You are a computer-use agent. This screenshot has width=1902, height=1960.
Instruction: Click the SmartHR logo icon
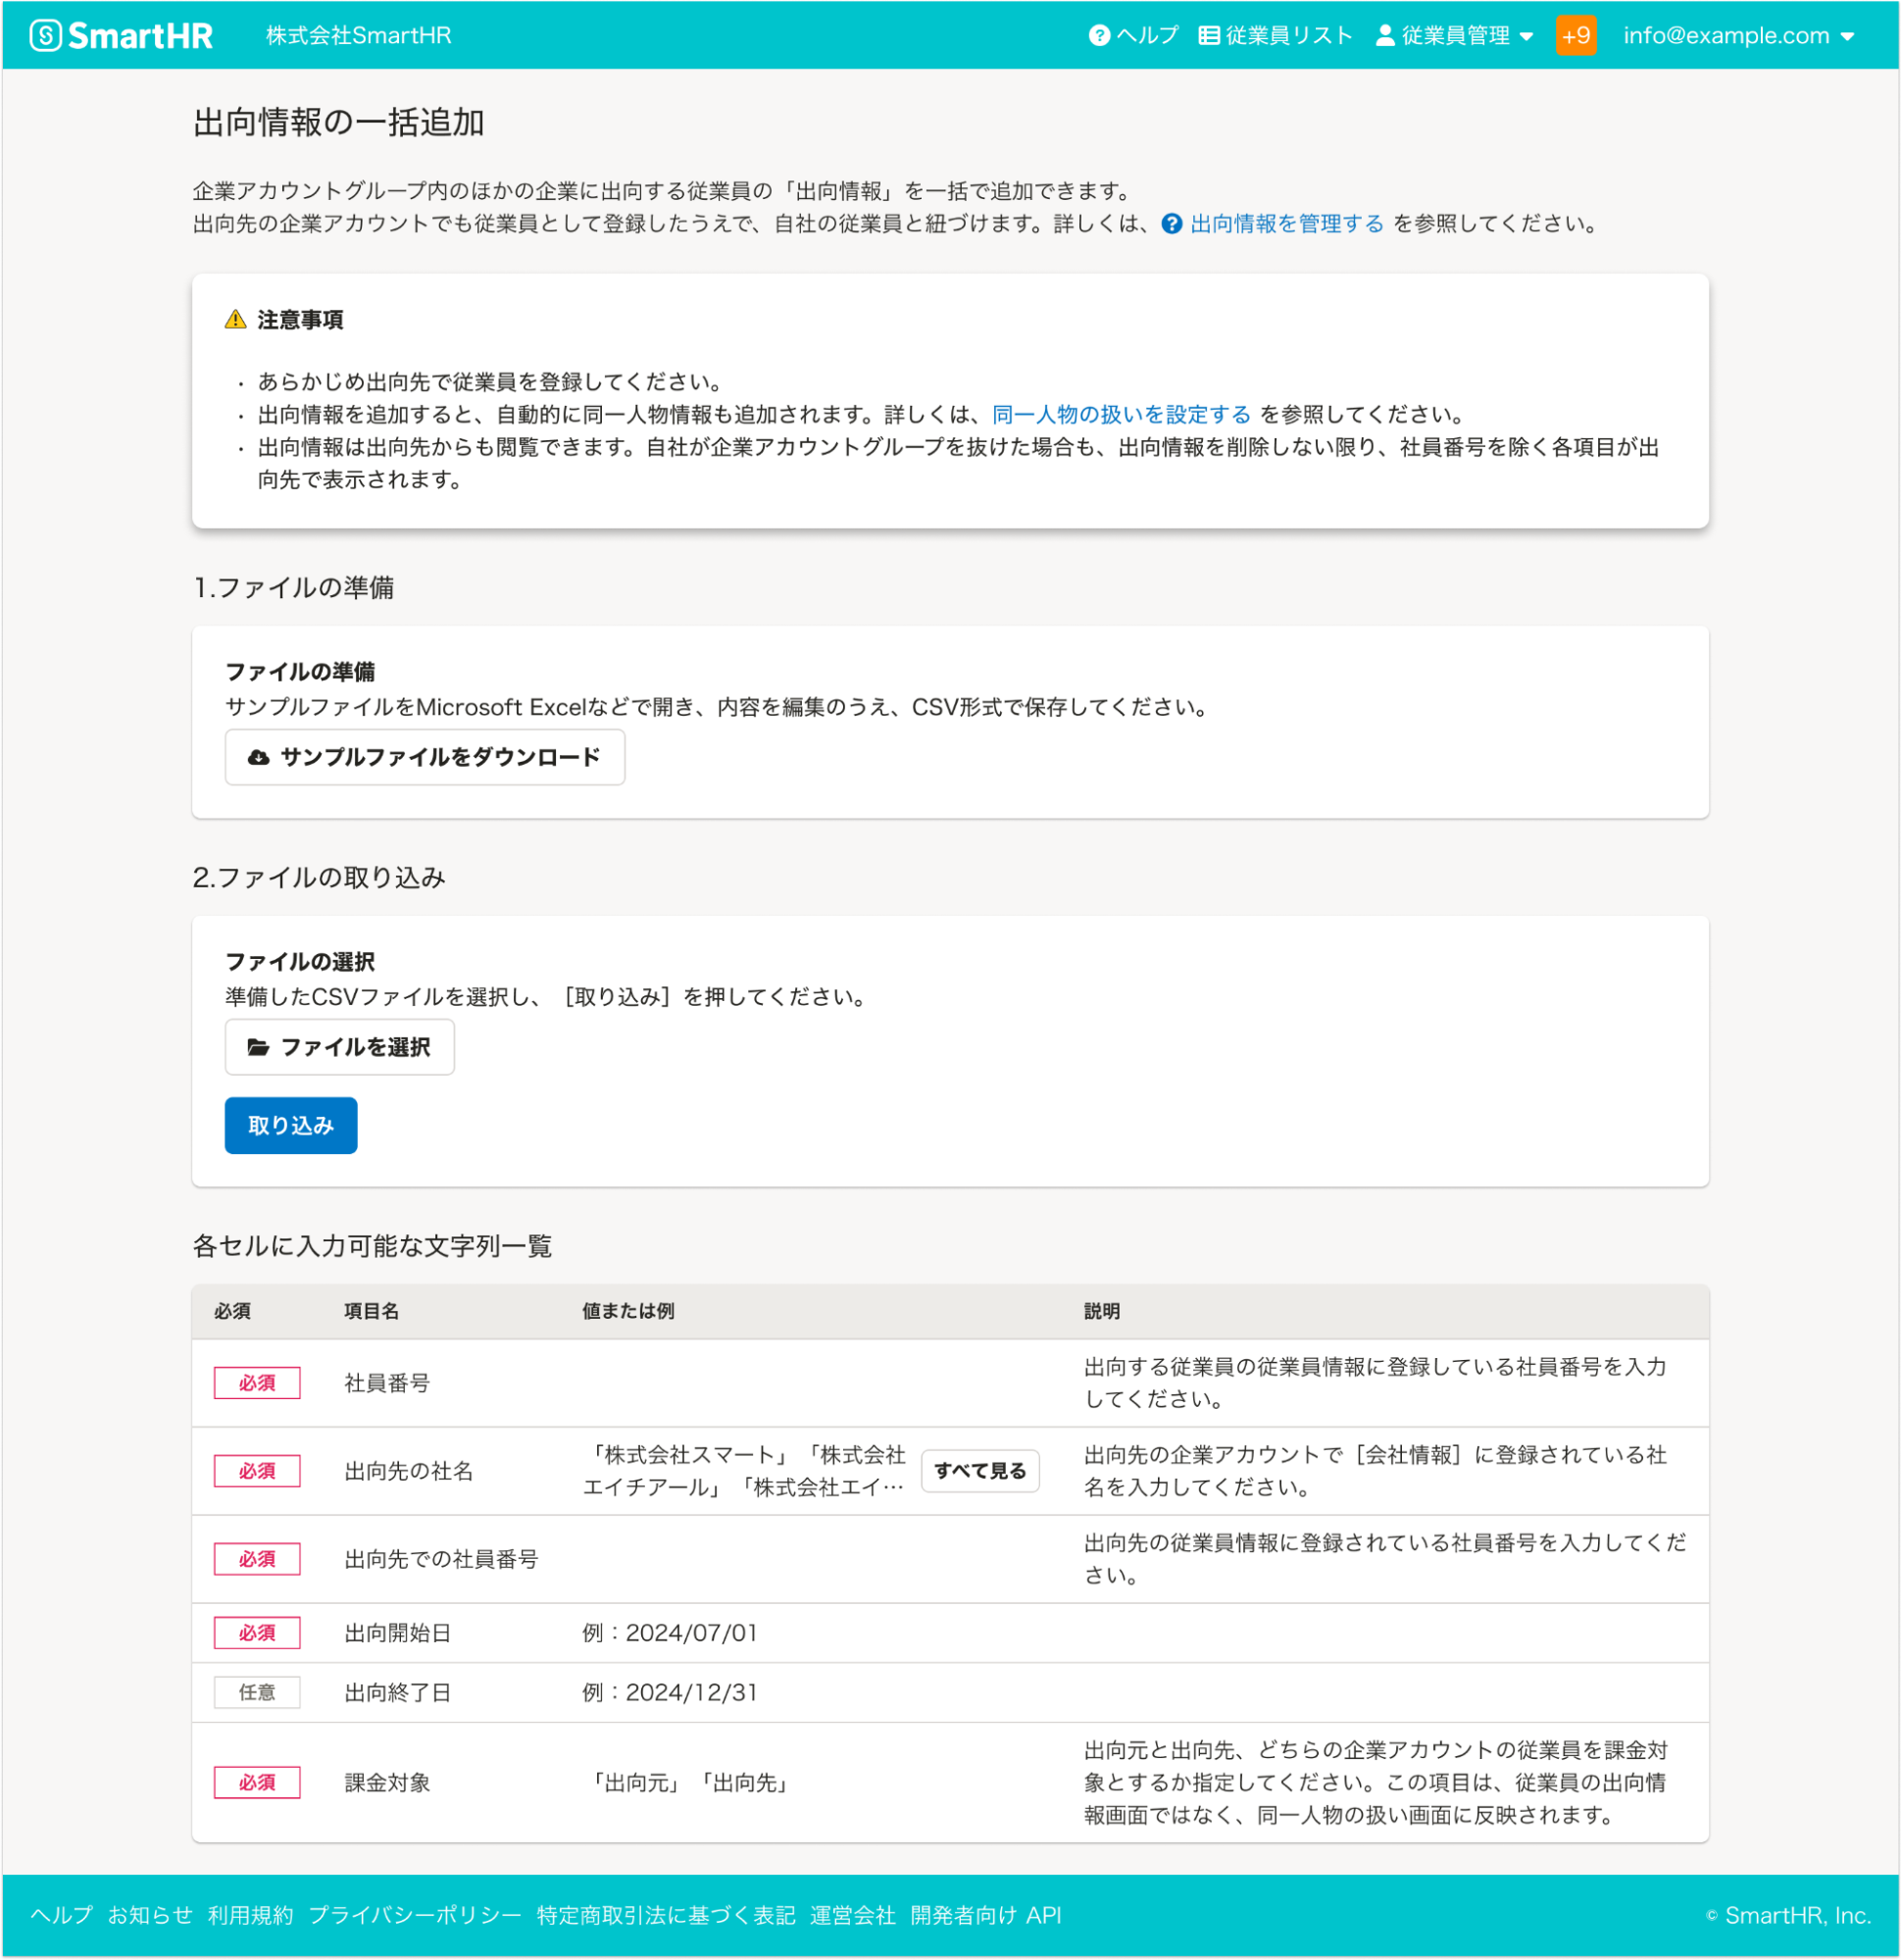point(43,35)
